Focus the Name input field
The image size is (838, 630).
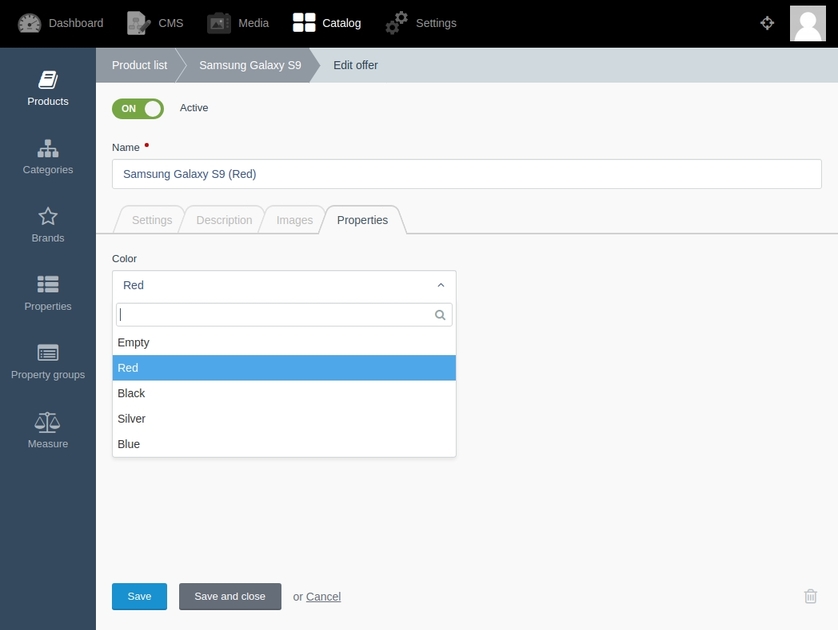click(x=467, y=174)
